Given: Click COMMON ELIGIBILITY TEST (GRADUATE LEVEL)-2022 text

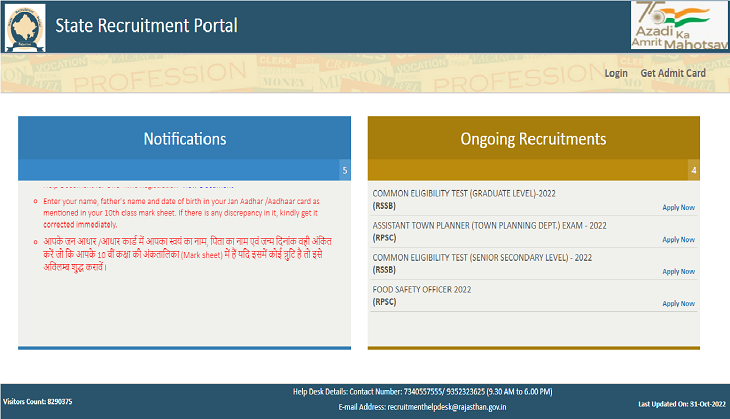Looking at the screenshot, I should tap(464, 193).
